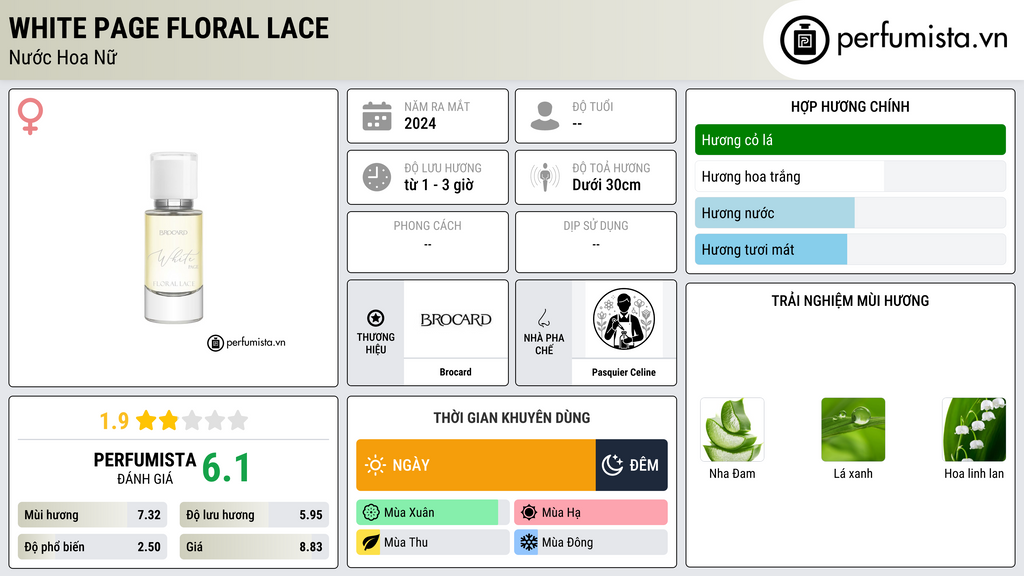
Task: Click the second gold rating star
Action: [169, 420]
